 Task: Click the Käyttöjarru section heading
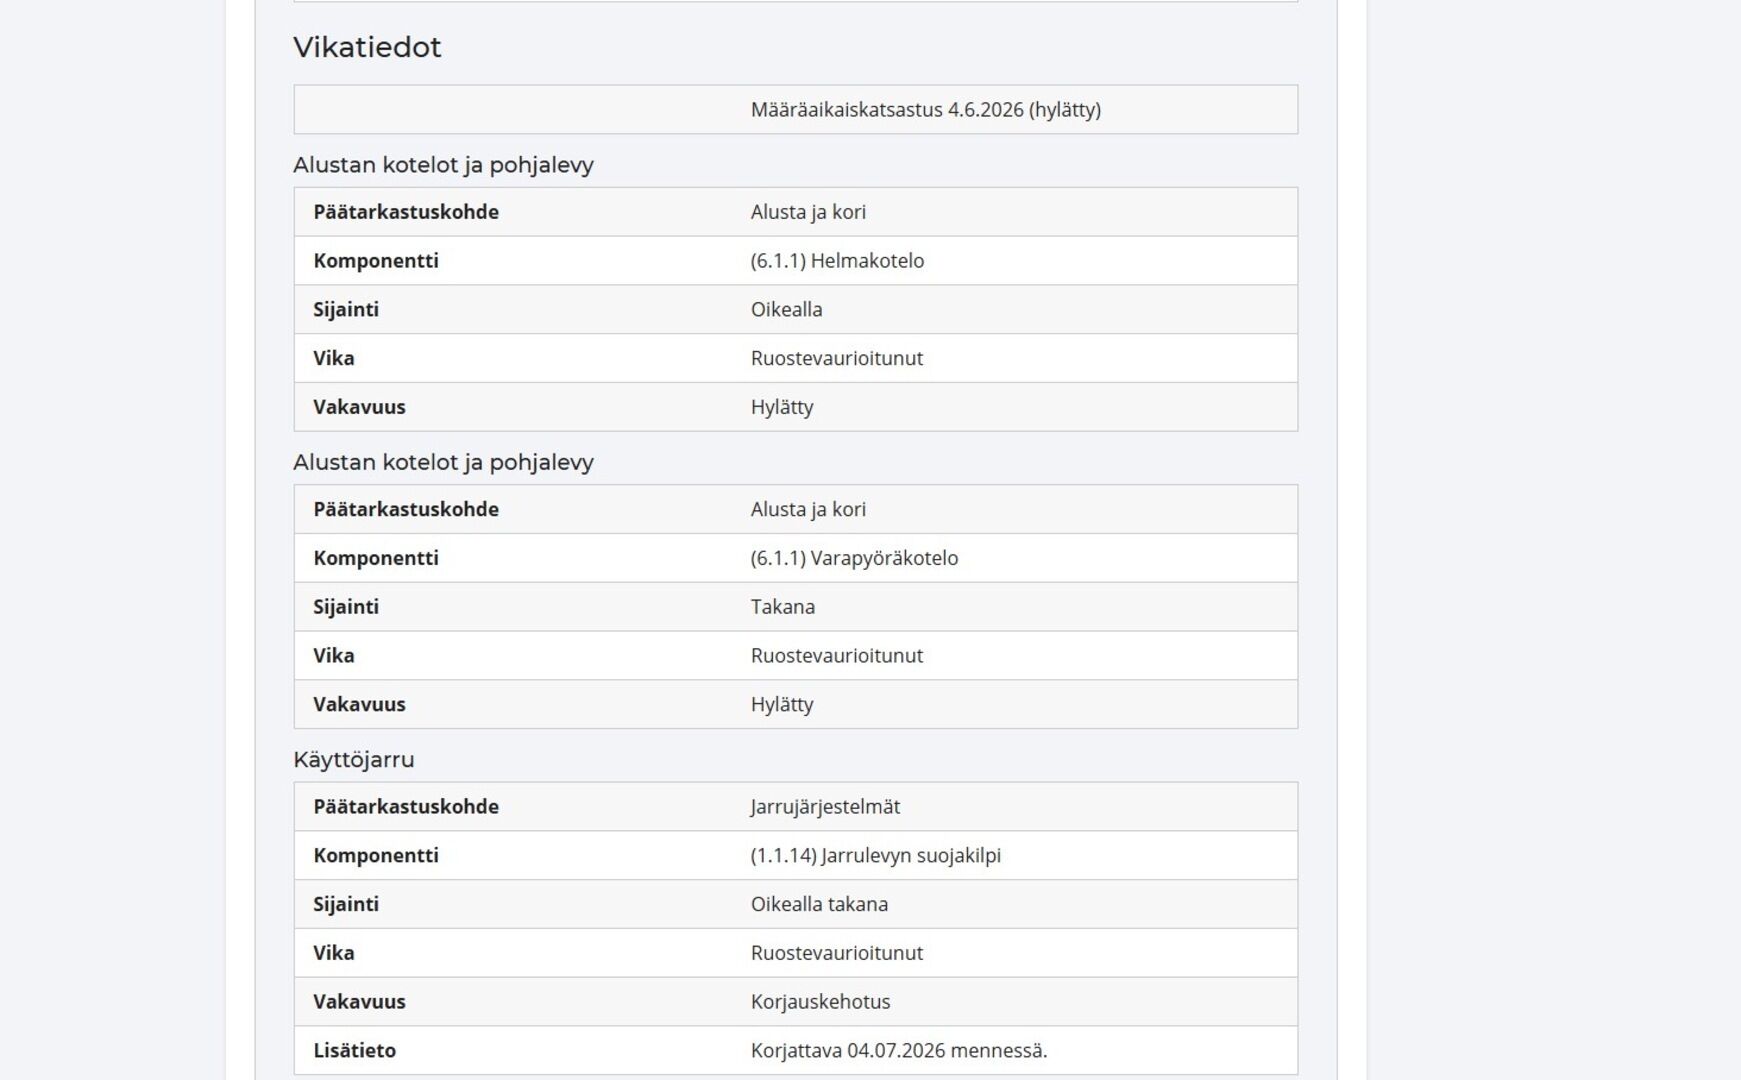click(353, 760)
